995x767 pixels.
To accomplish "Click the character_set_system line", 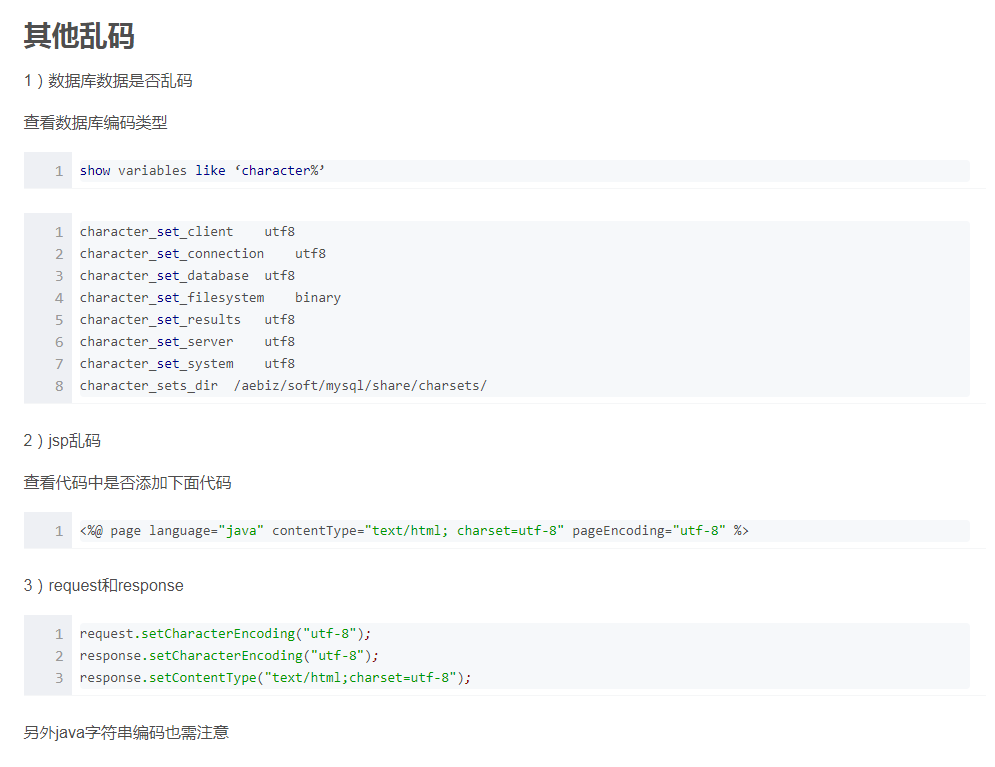I will tap(187, 364).
